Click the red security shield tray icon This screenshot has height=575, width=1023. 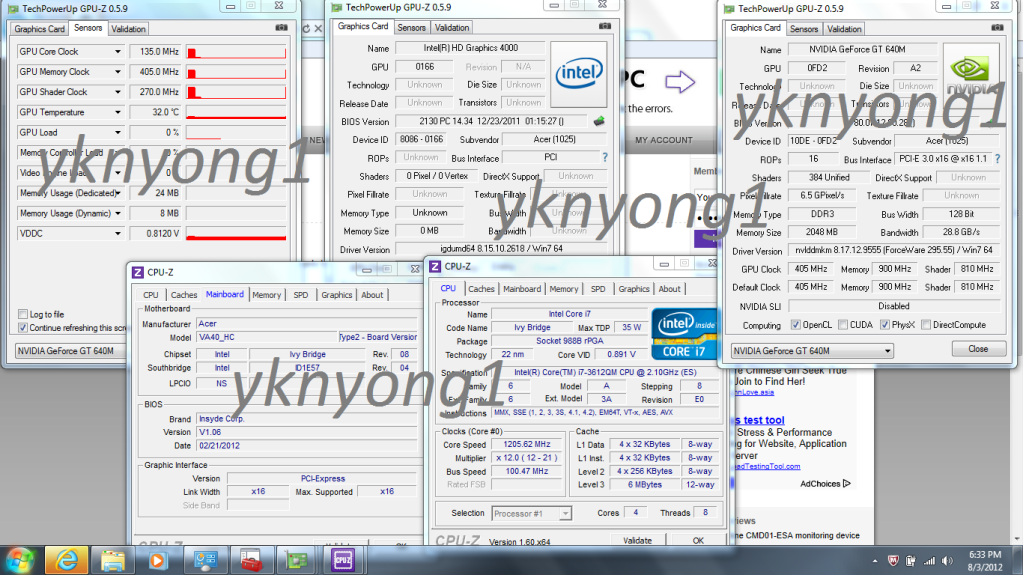[x=893, y=561]
